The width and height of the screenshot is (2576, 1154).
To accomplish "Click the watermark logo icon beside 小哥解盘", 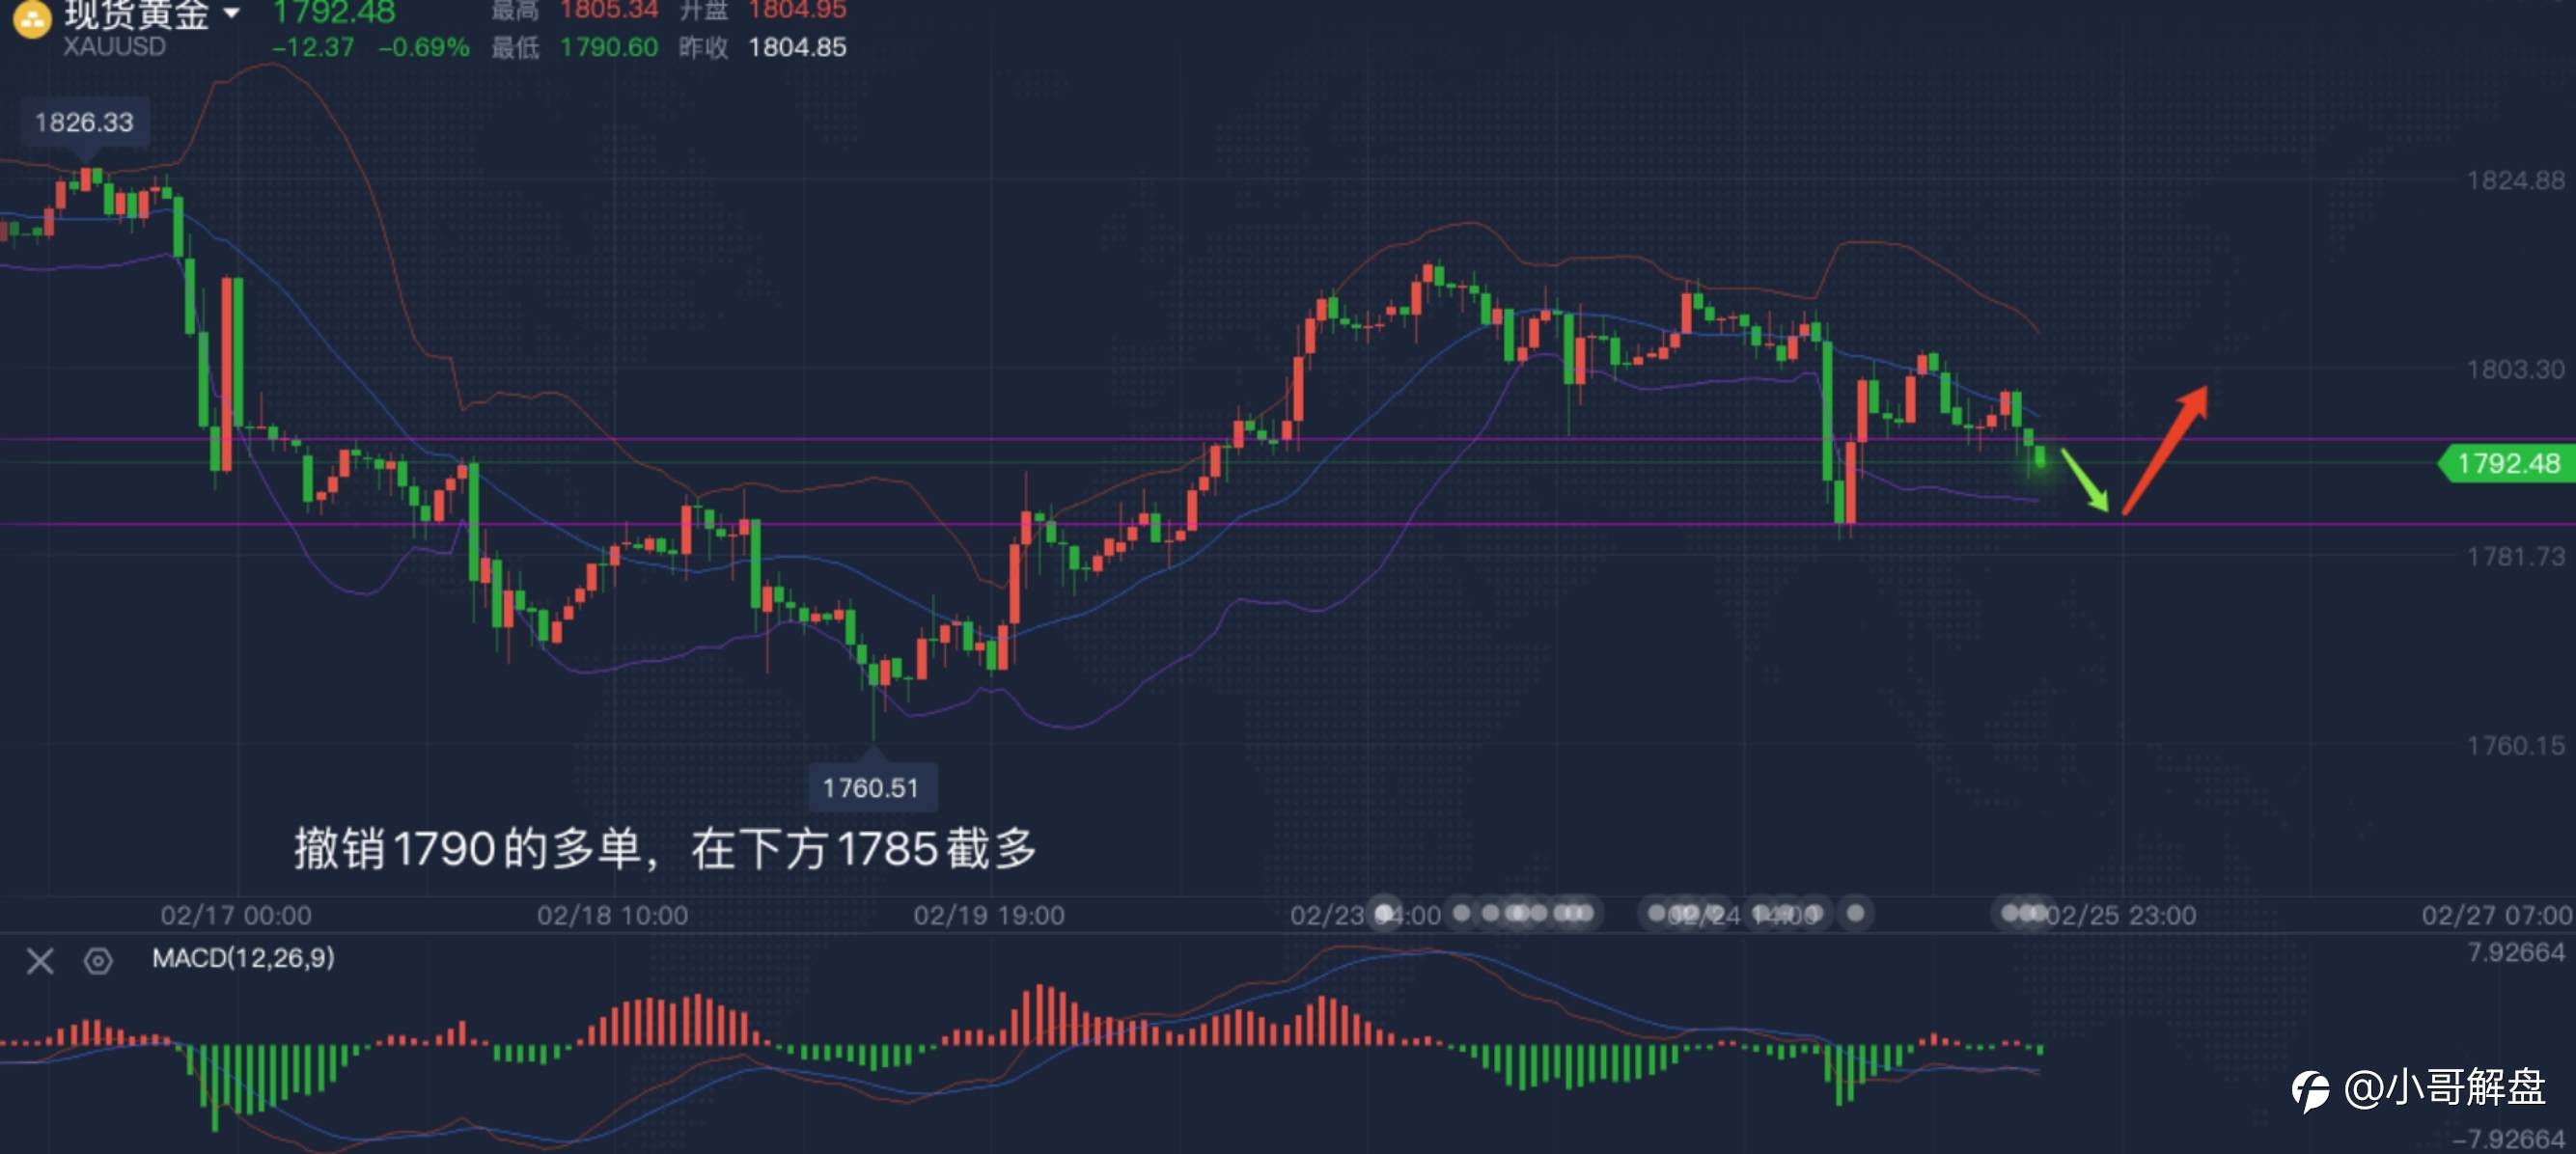I will click(x=2311, y=1090).
